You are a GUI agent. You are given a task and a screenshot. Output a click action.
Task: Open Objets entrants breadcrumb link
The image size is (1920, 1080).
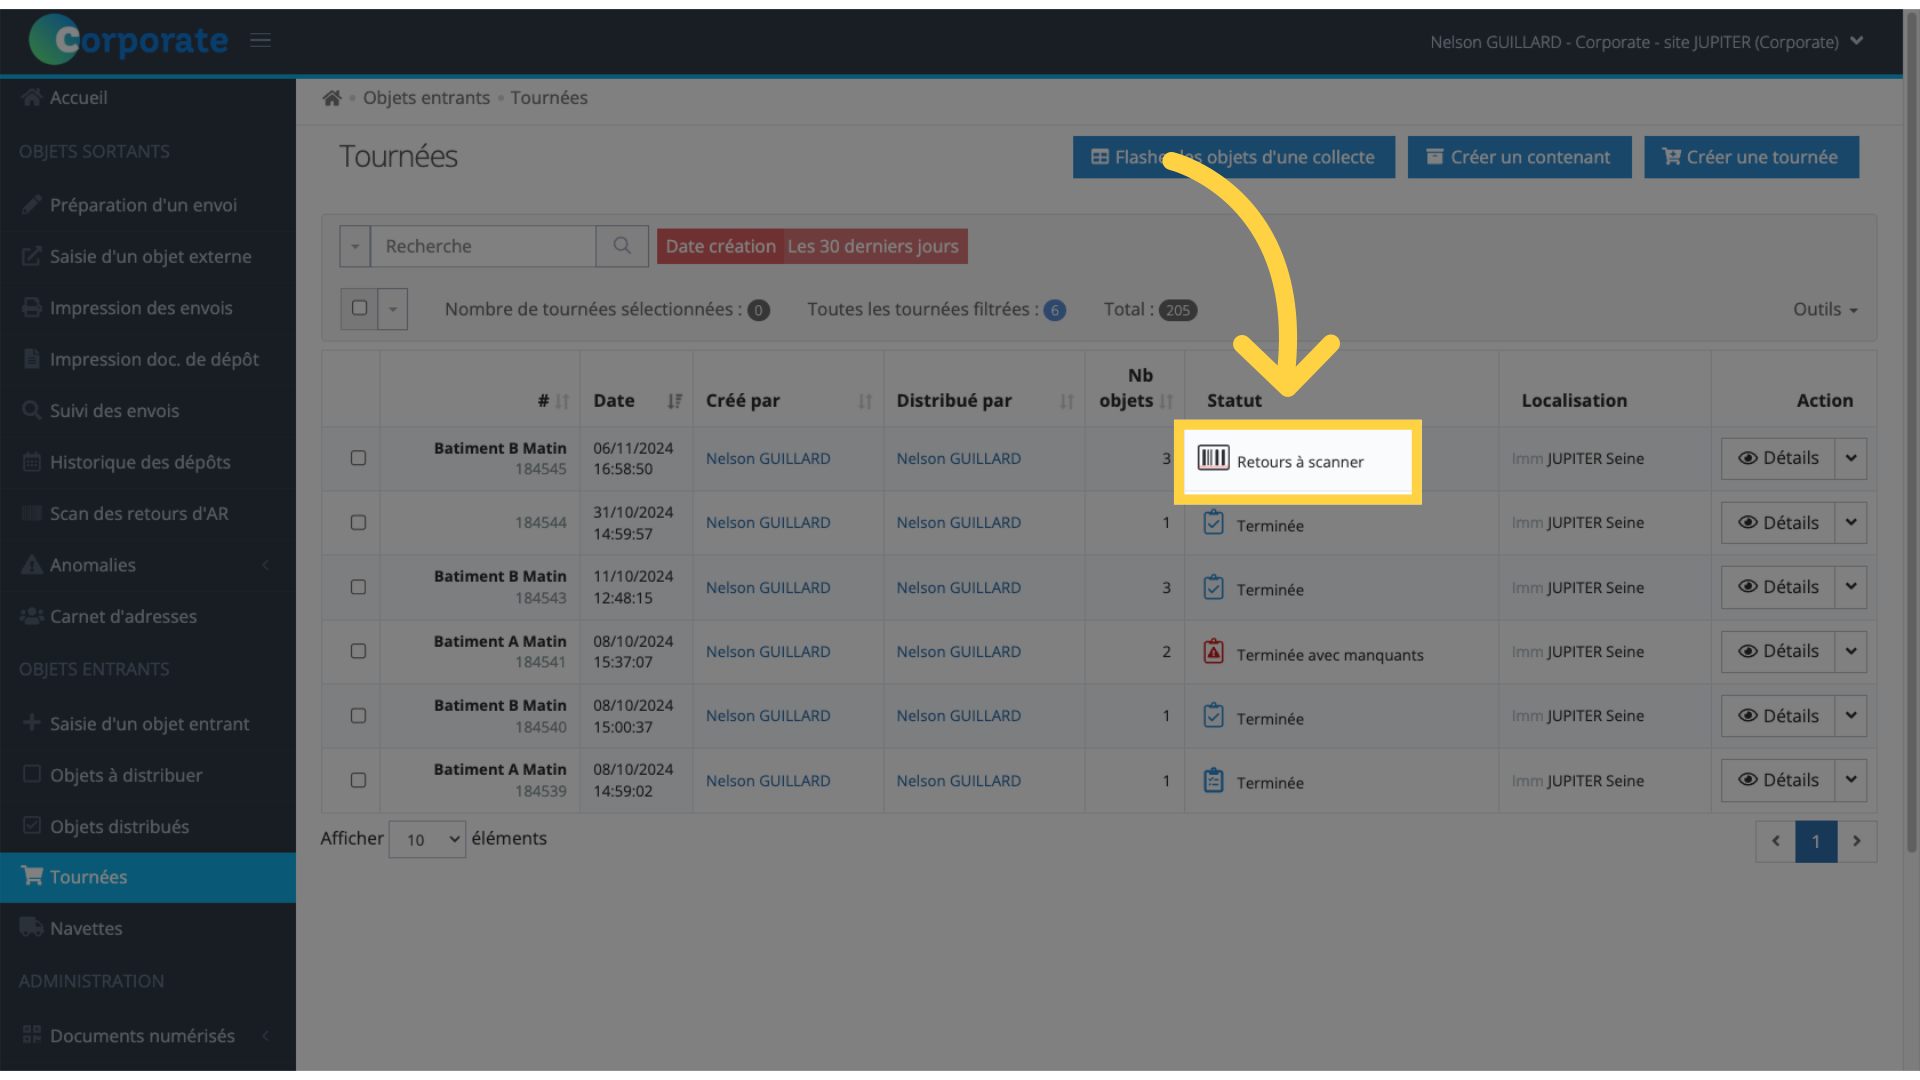[426, 98]
